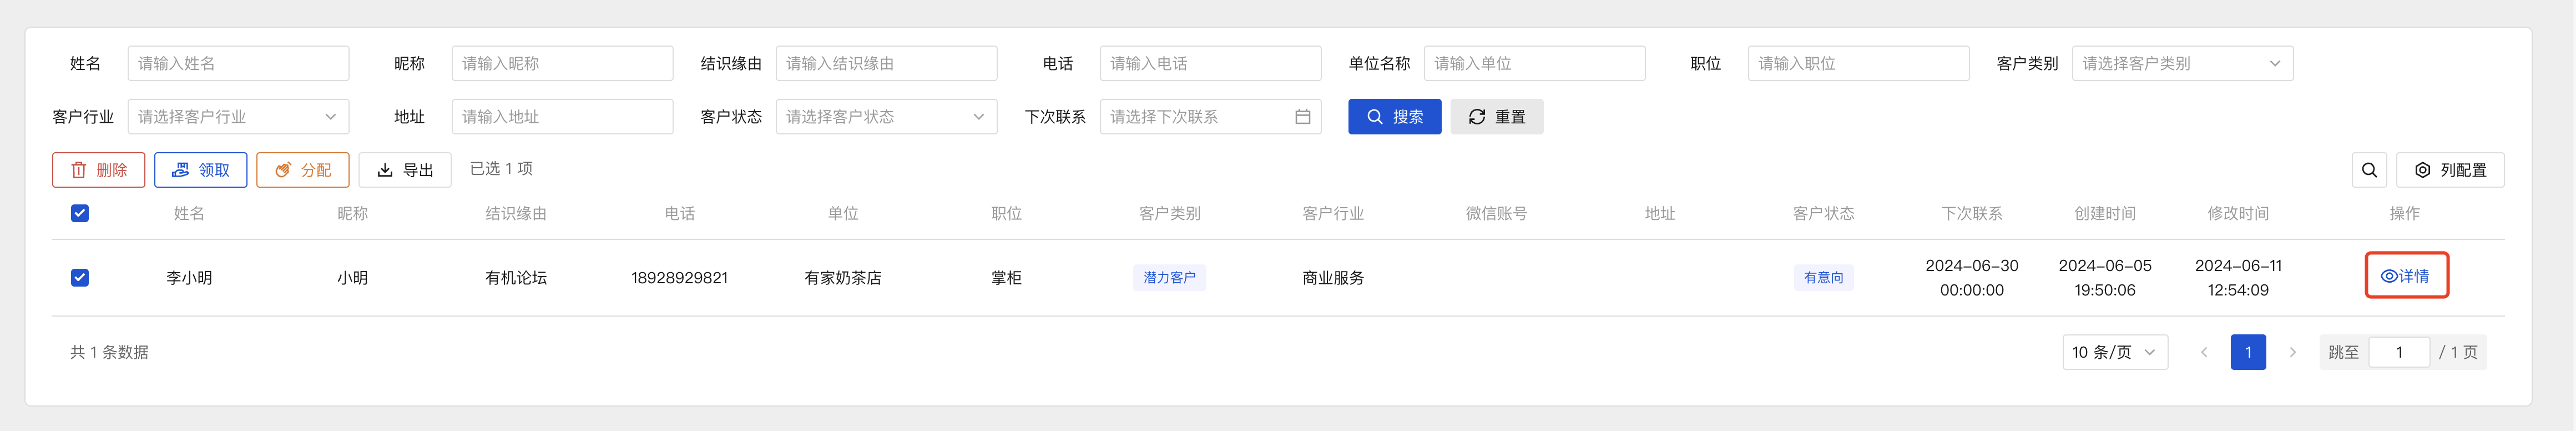Click the 领取 claim button
2576x431 pixels.
(200, 170)
